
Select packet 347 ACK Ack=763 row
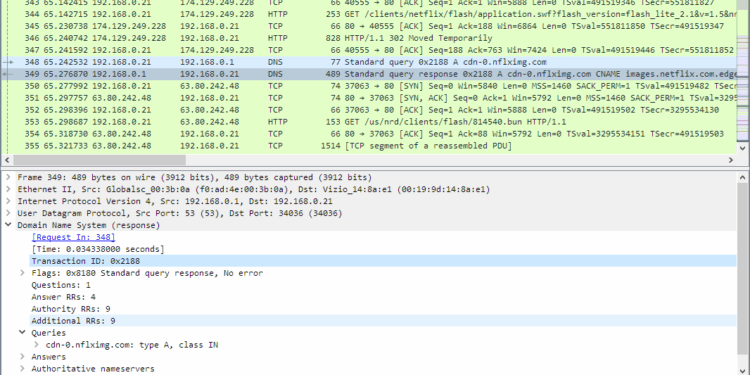coord(368,50)
